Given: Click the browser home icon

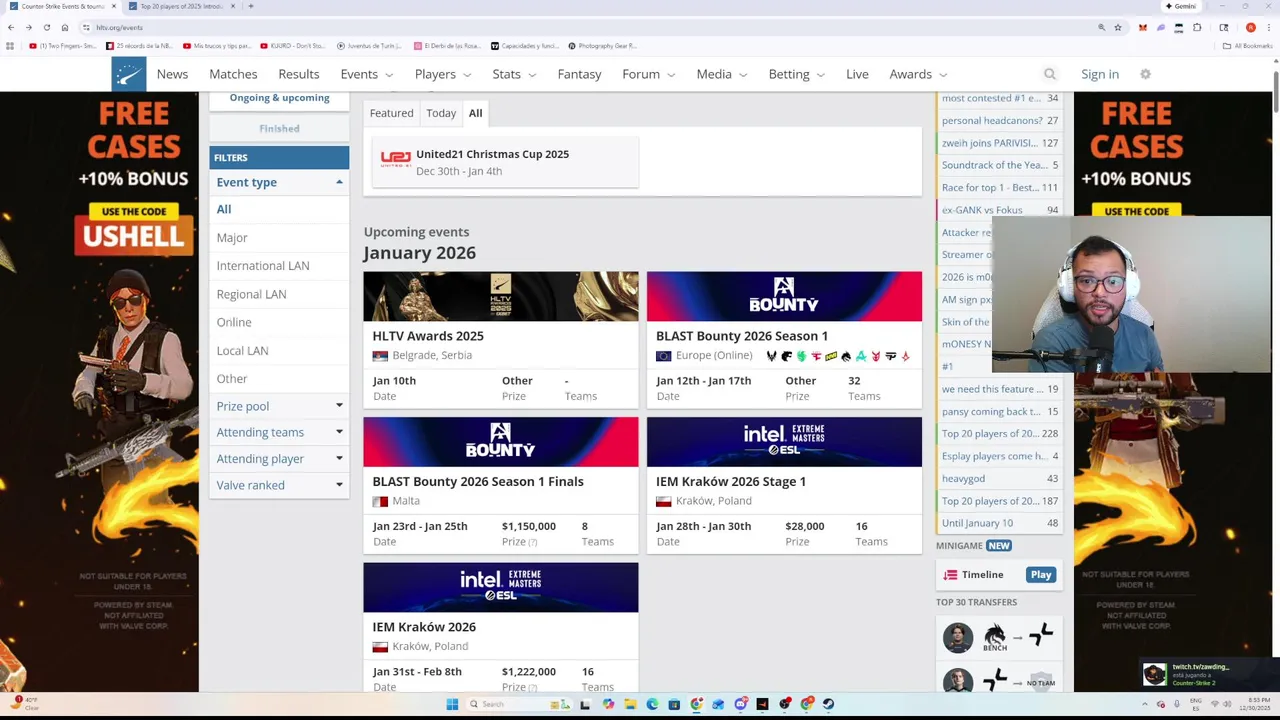Looking at the screenshot, I should coord(64,27).
